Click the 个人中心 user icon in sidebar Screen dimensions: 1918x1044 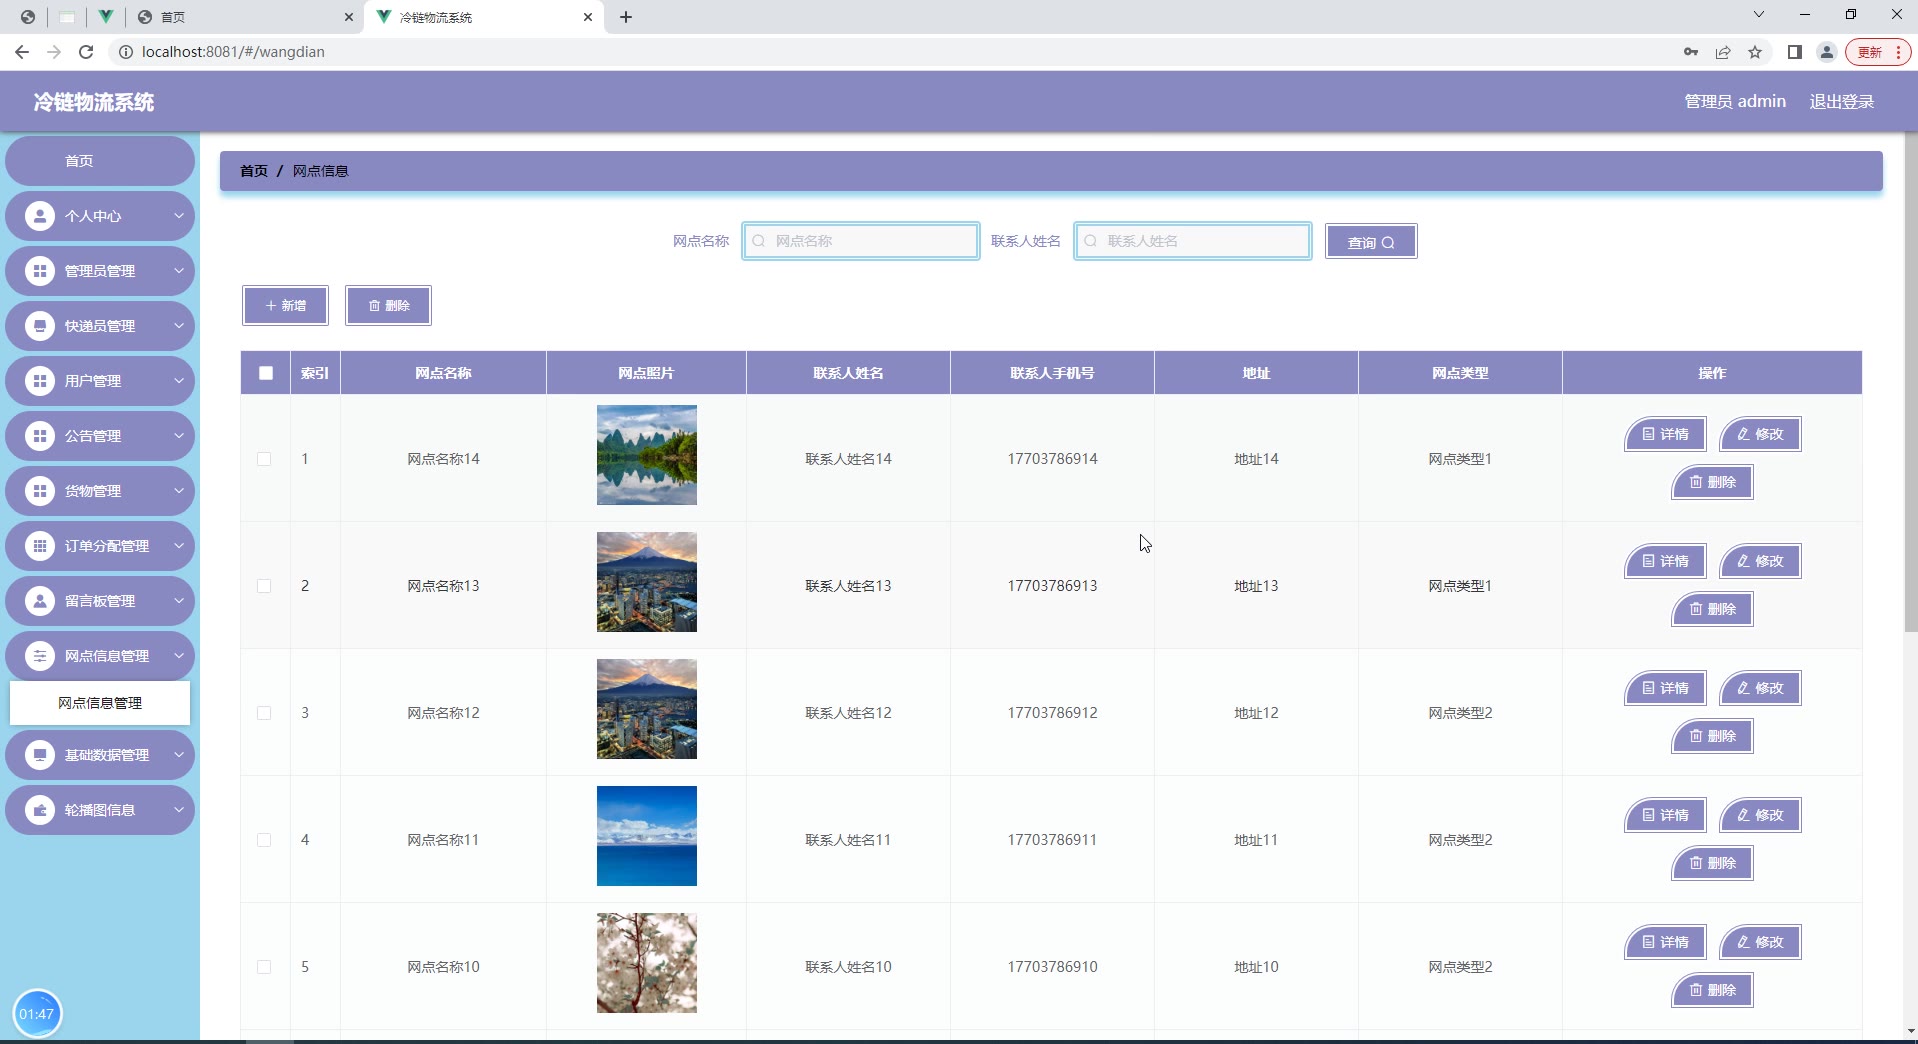(x=40, y=216)
